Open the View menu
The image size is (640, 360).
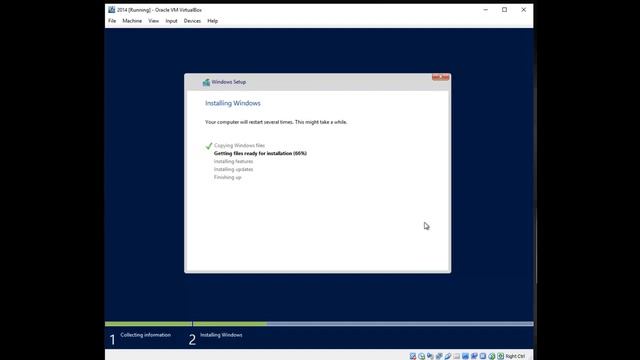pyautogui.click(x=153, y=21)
